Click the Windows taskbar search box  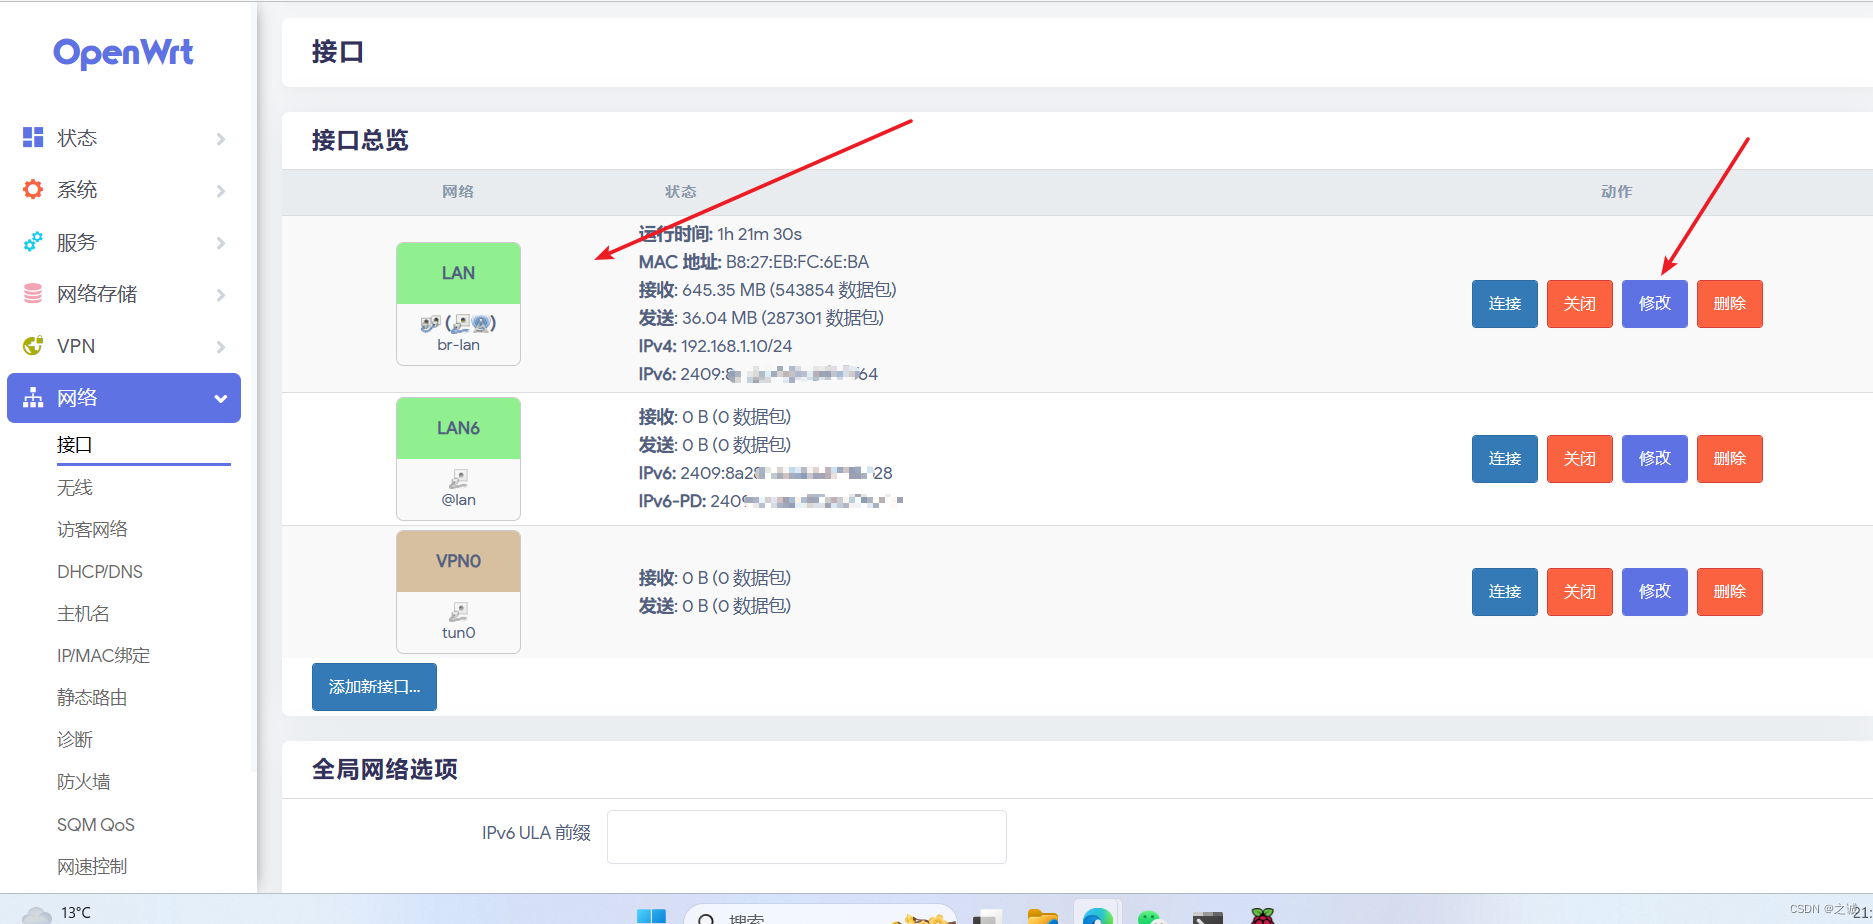[x=820, y=916]
